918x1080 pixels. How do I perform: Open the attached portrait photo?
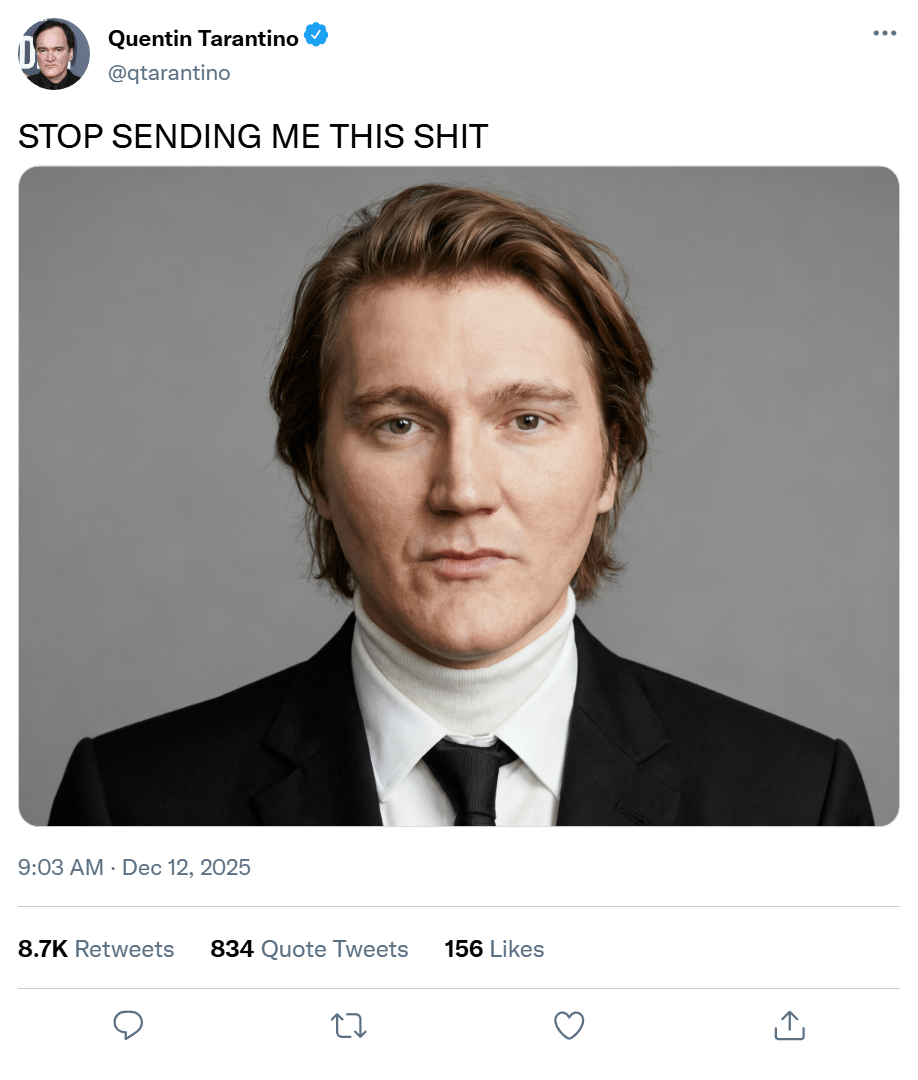(459, 495)
